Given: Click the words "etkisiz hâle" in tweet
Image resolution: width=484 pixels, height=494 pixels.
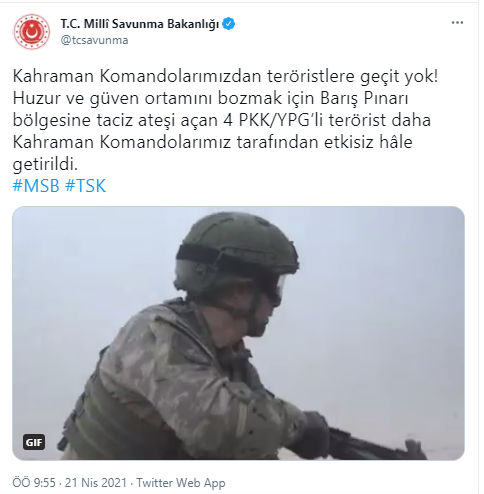Looking at the screenshot, I should (369, 142).
